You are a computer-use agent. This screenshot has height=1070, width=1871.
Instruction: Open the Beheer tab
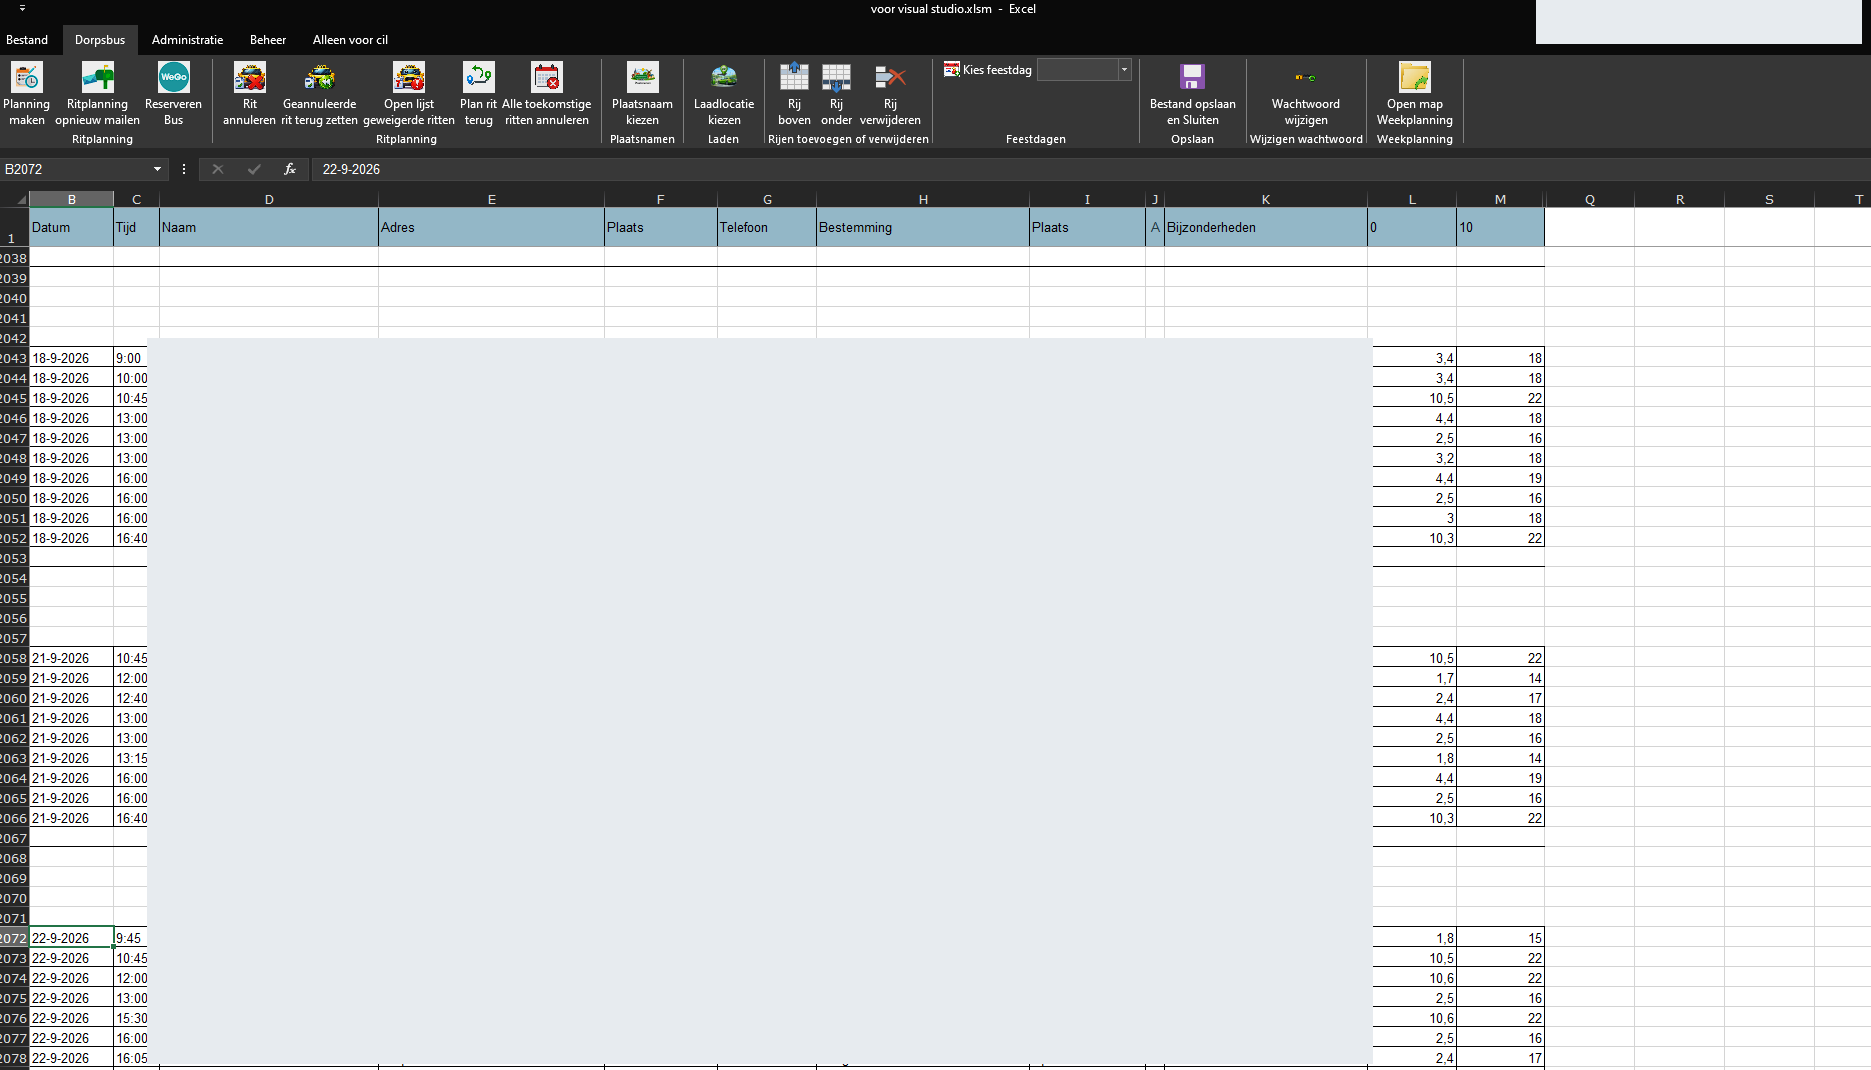pyautogui.click(x=268, y=40)
